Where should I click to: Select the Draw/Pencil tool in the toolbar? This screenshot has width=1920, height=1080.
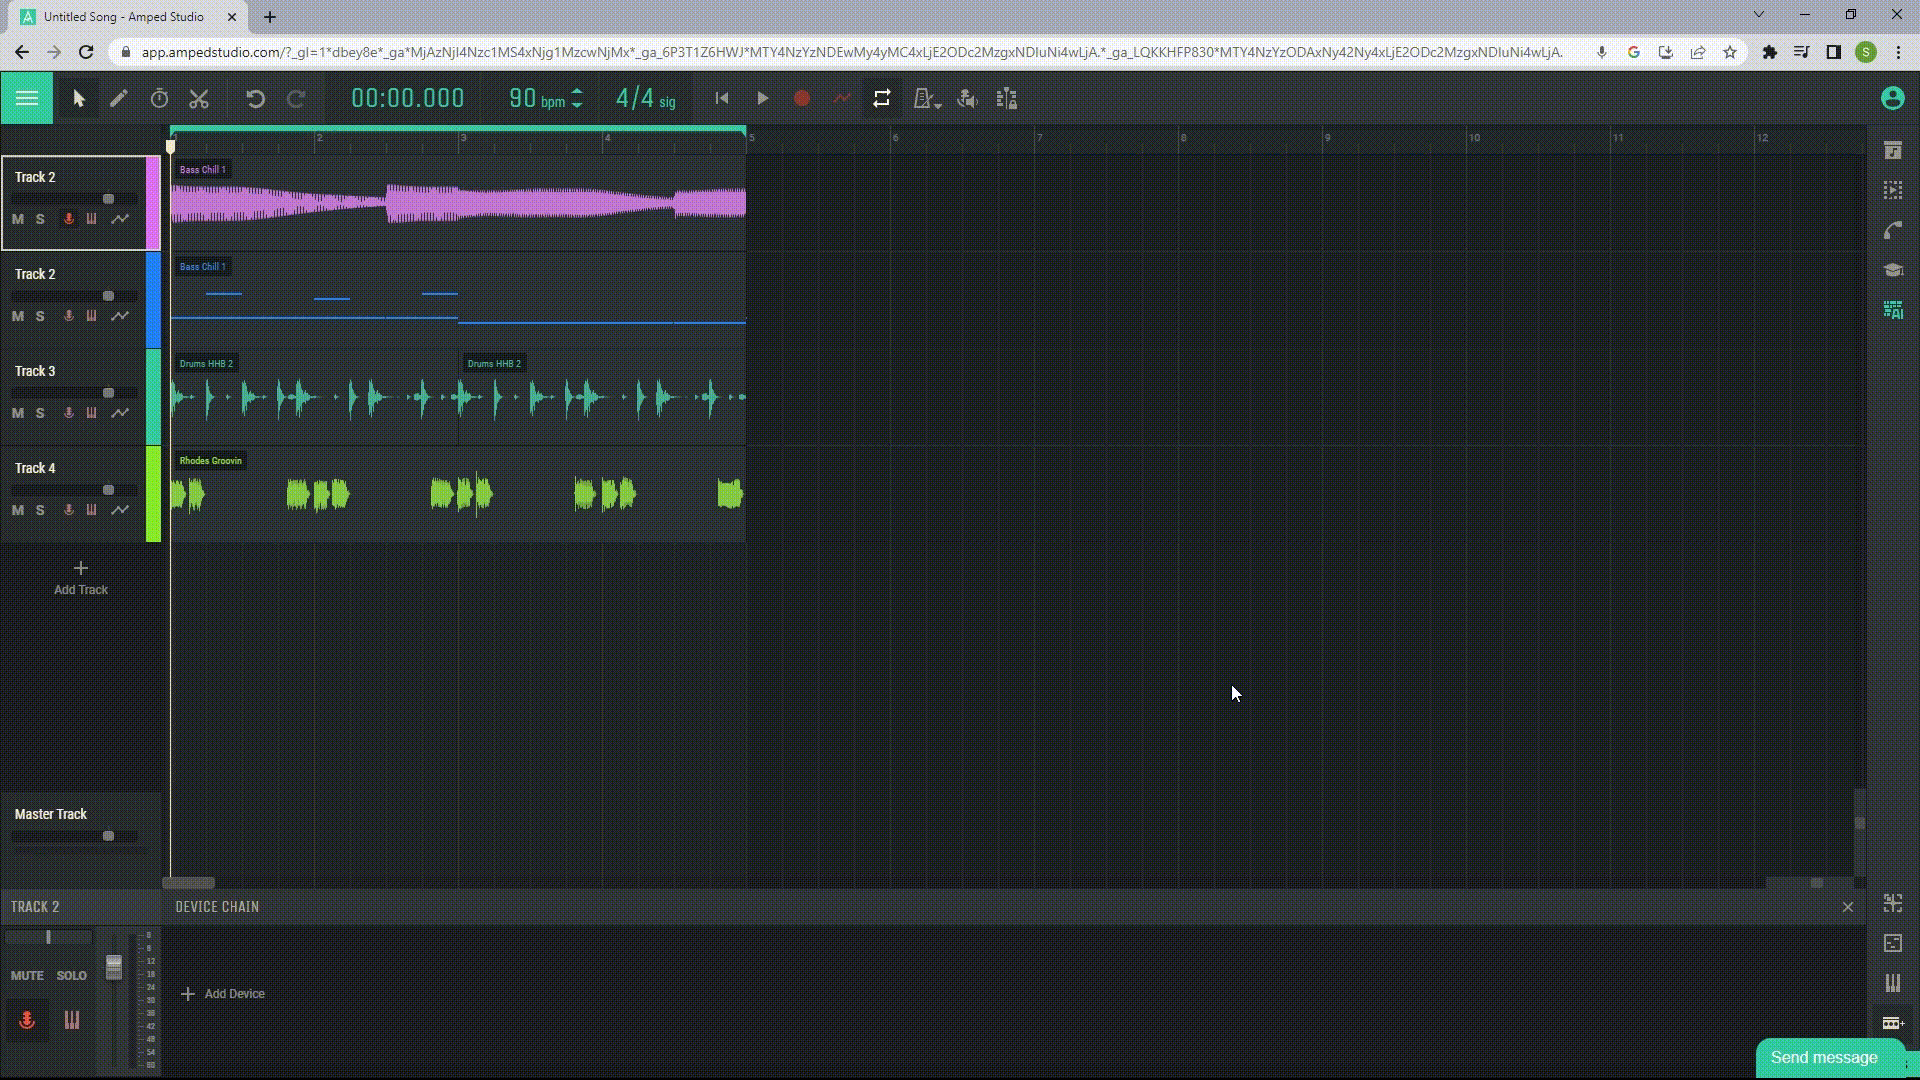119,98
